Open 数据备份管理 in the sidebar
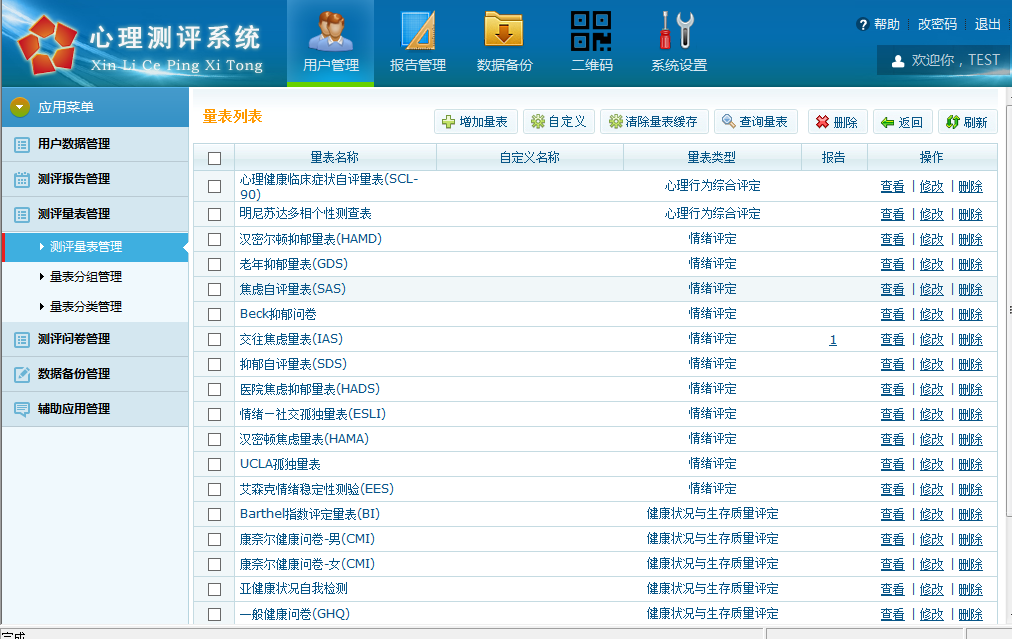This screenshot has height=639, width=1012. tap(74, 374)
